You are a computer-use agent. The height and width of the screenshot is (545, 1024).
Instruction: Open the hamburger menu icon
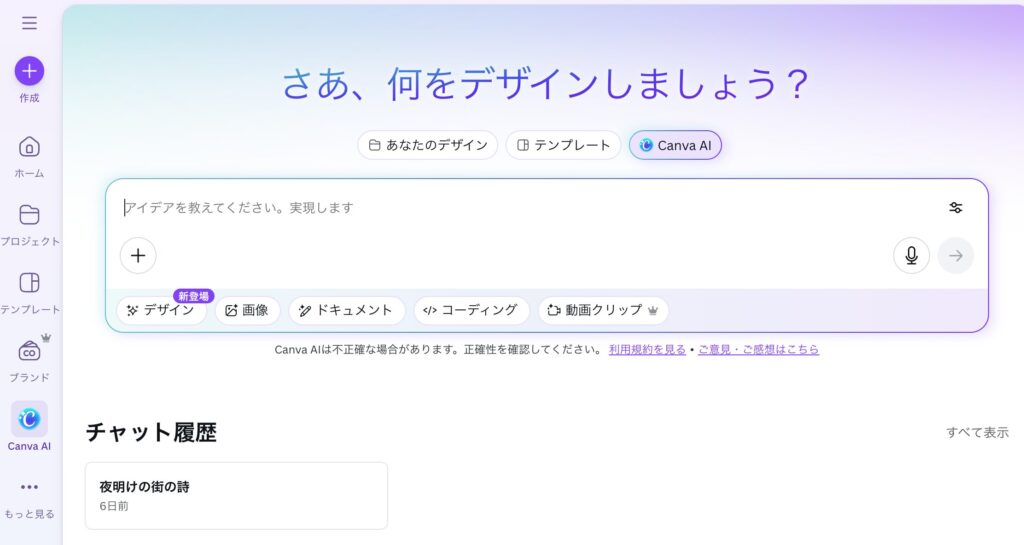(29, 23)
